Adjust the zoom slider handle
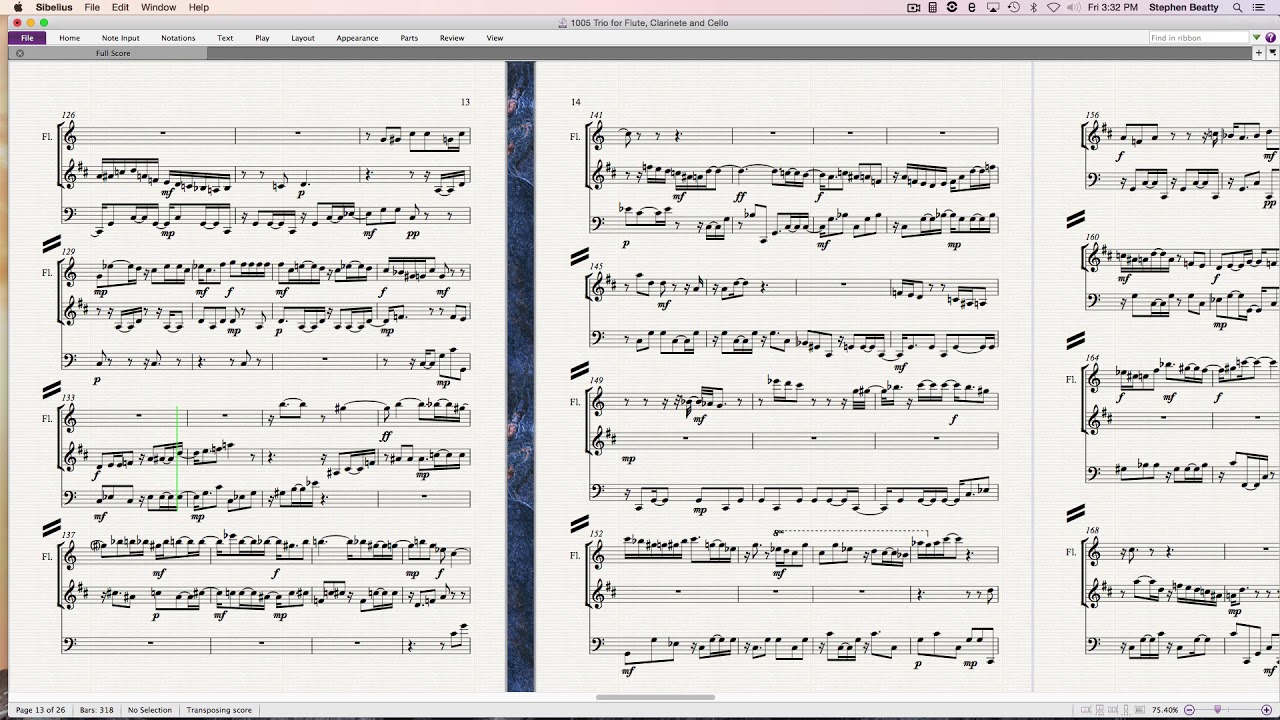1280x720 pixels. [1218, 709]
